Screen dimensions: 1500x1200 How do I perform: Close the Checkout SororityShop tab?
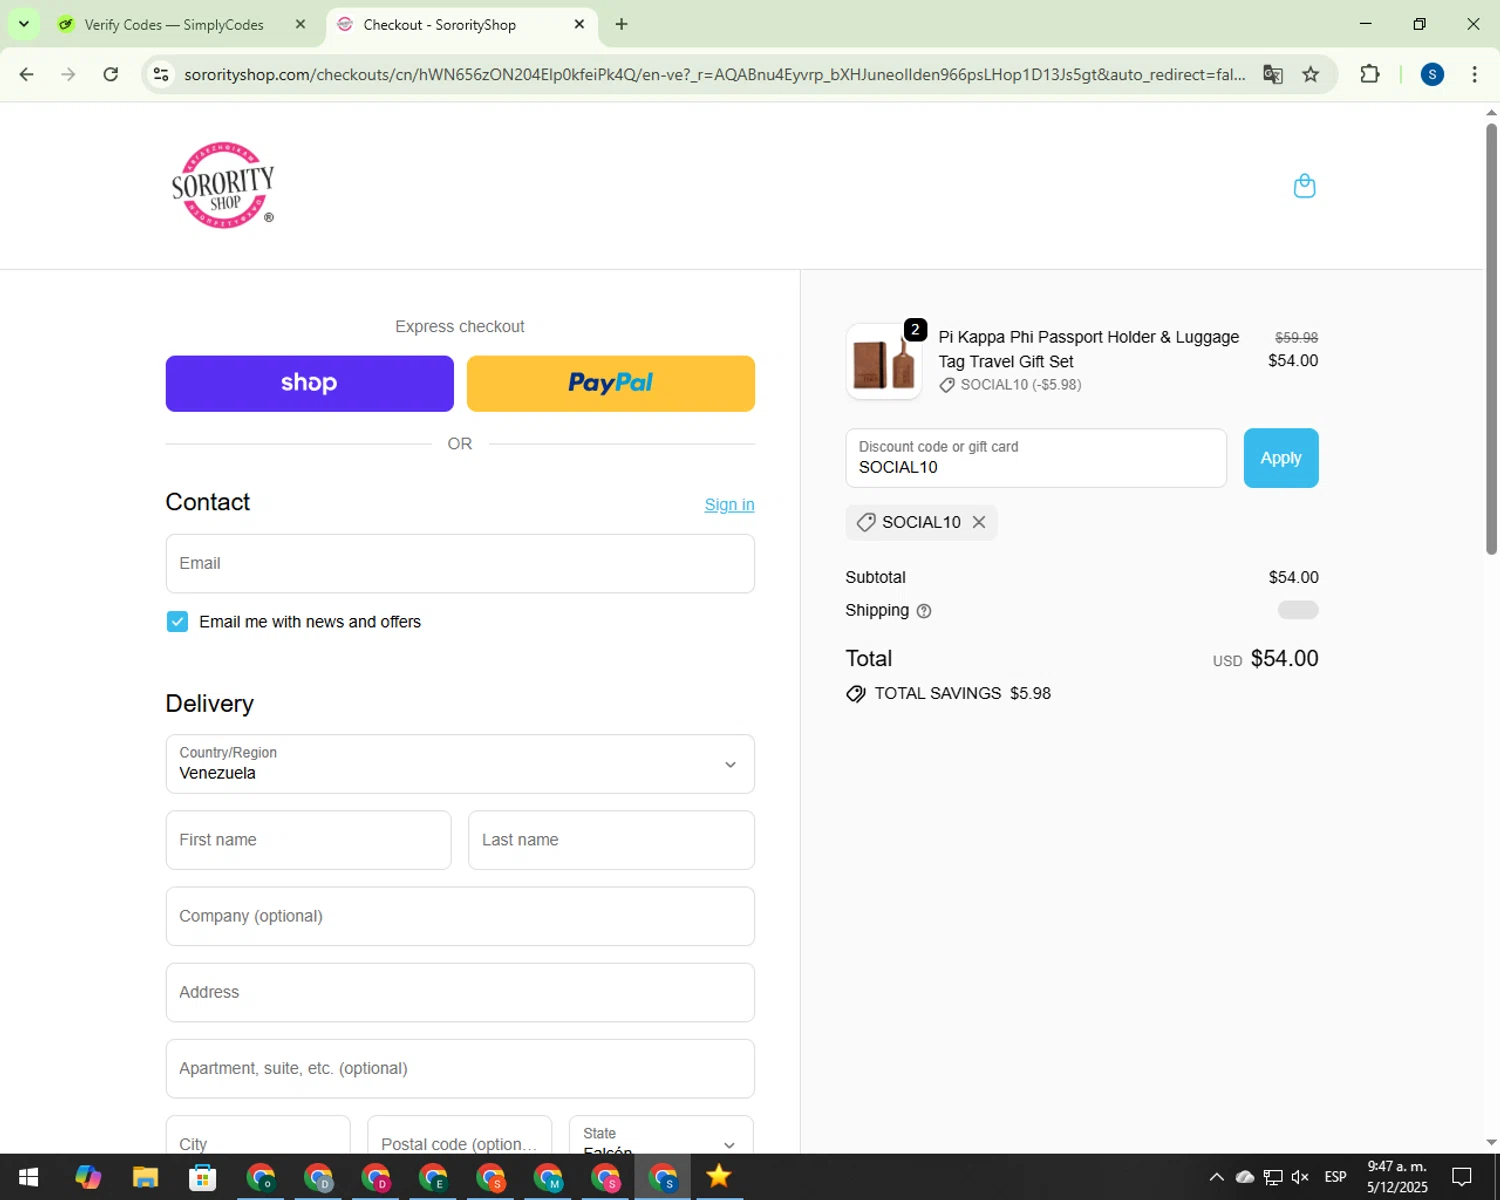click(579, 24)
